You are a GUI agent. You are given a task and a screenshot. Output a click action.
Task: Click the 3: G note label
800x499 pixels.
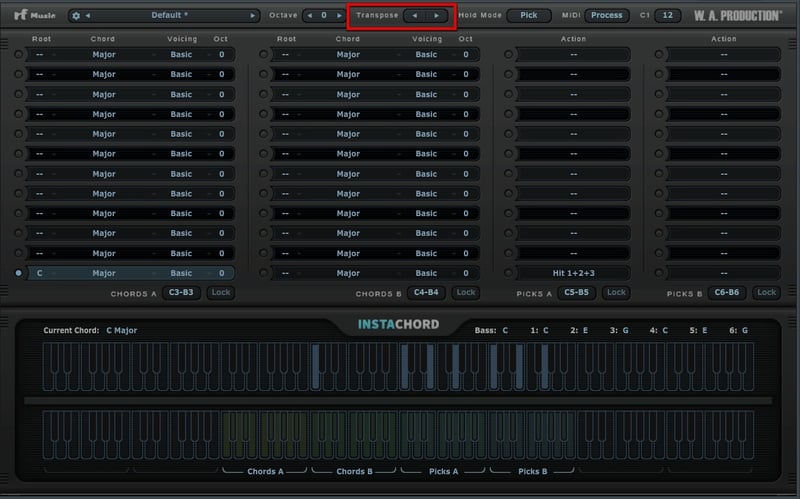click(619, 331)
